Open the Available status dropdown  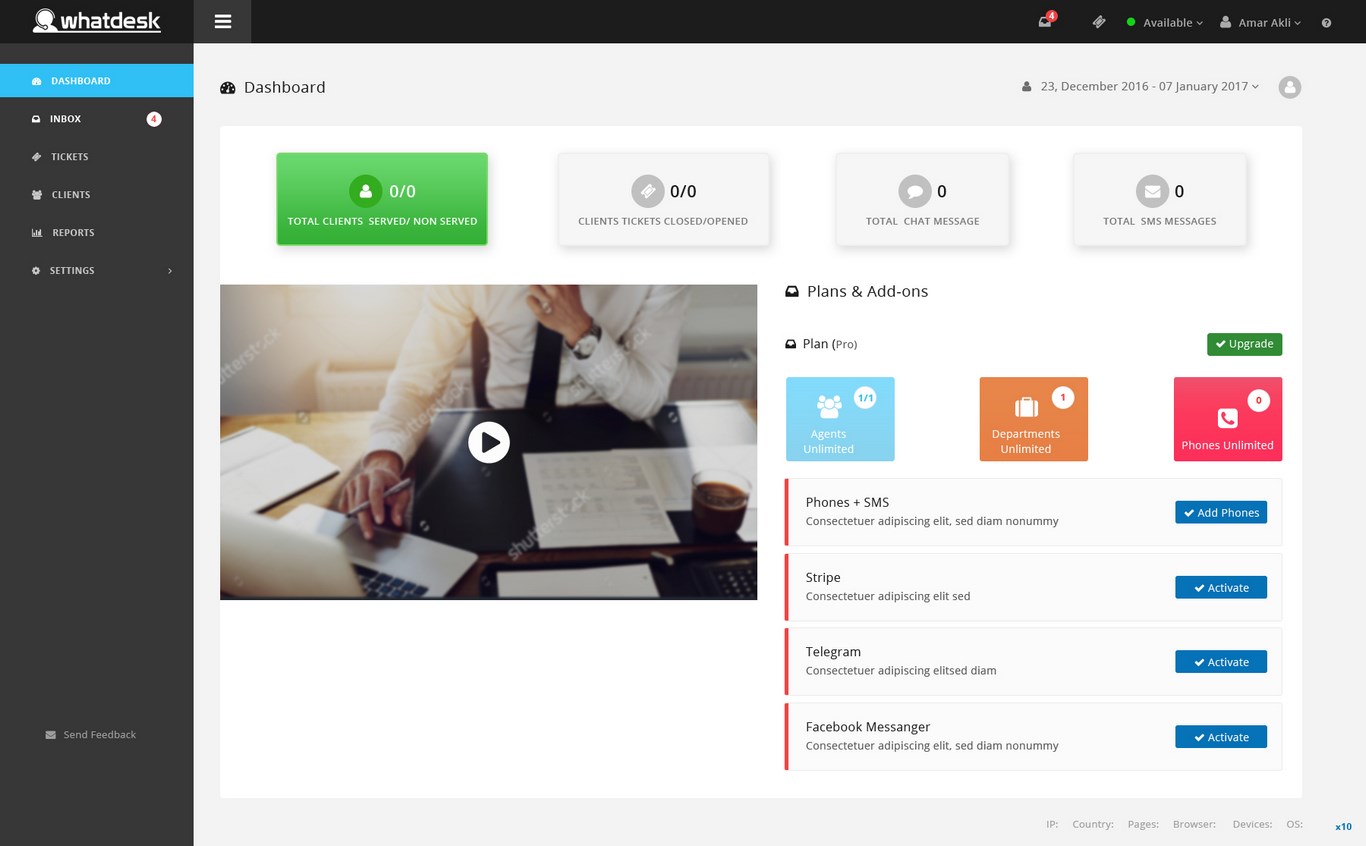coord(1165,22)
